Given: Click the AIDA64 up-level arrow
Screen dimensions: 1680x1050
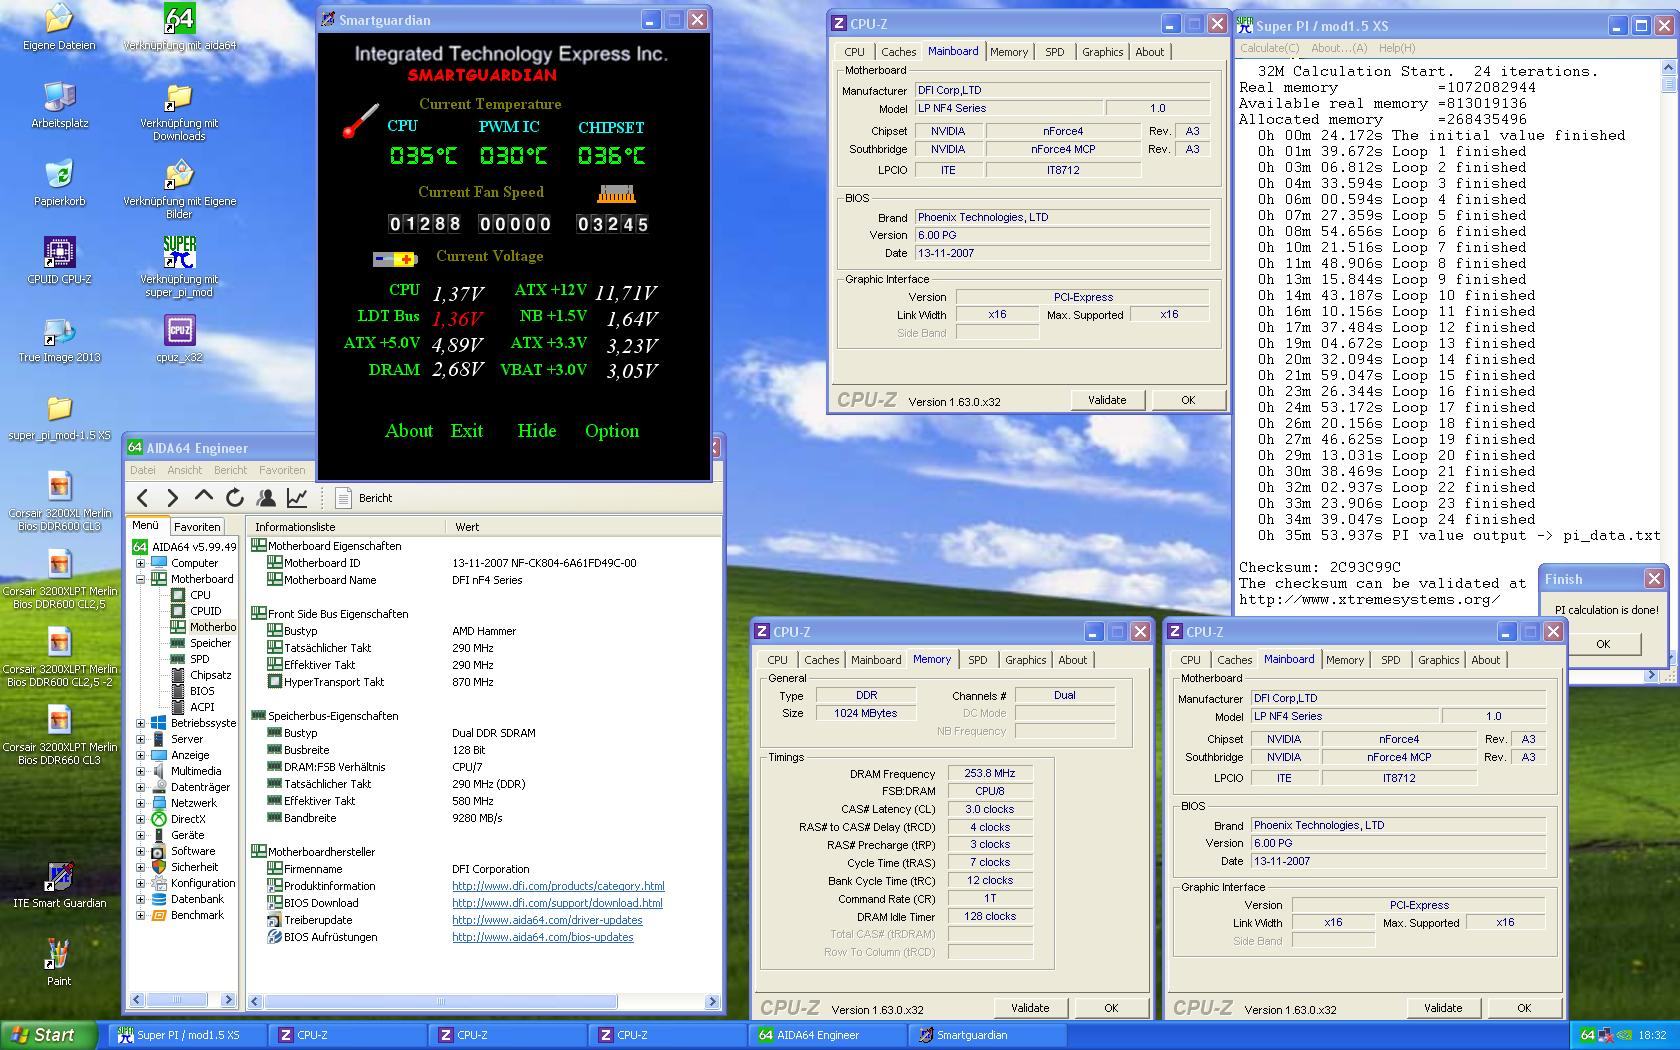Looking at the screenshot, I should pyautogui.click(x=203, y=497).
